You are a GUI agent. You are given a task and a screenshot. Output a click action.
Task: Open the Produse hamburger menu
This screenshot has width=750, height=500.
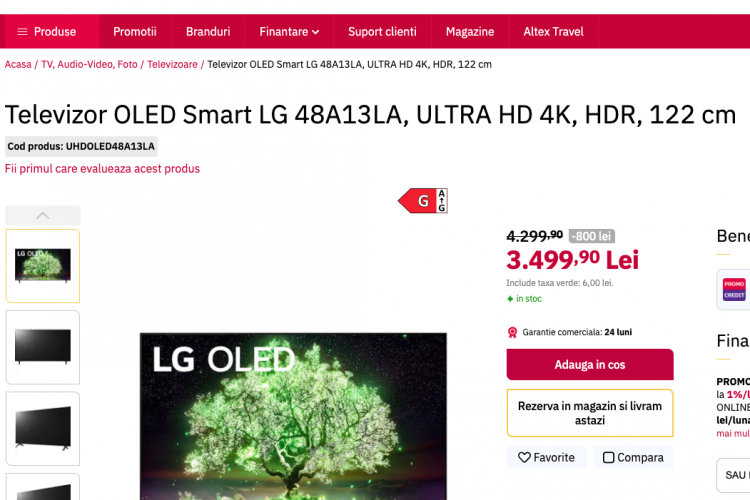[x=47, y=32]
